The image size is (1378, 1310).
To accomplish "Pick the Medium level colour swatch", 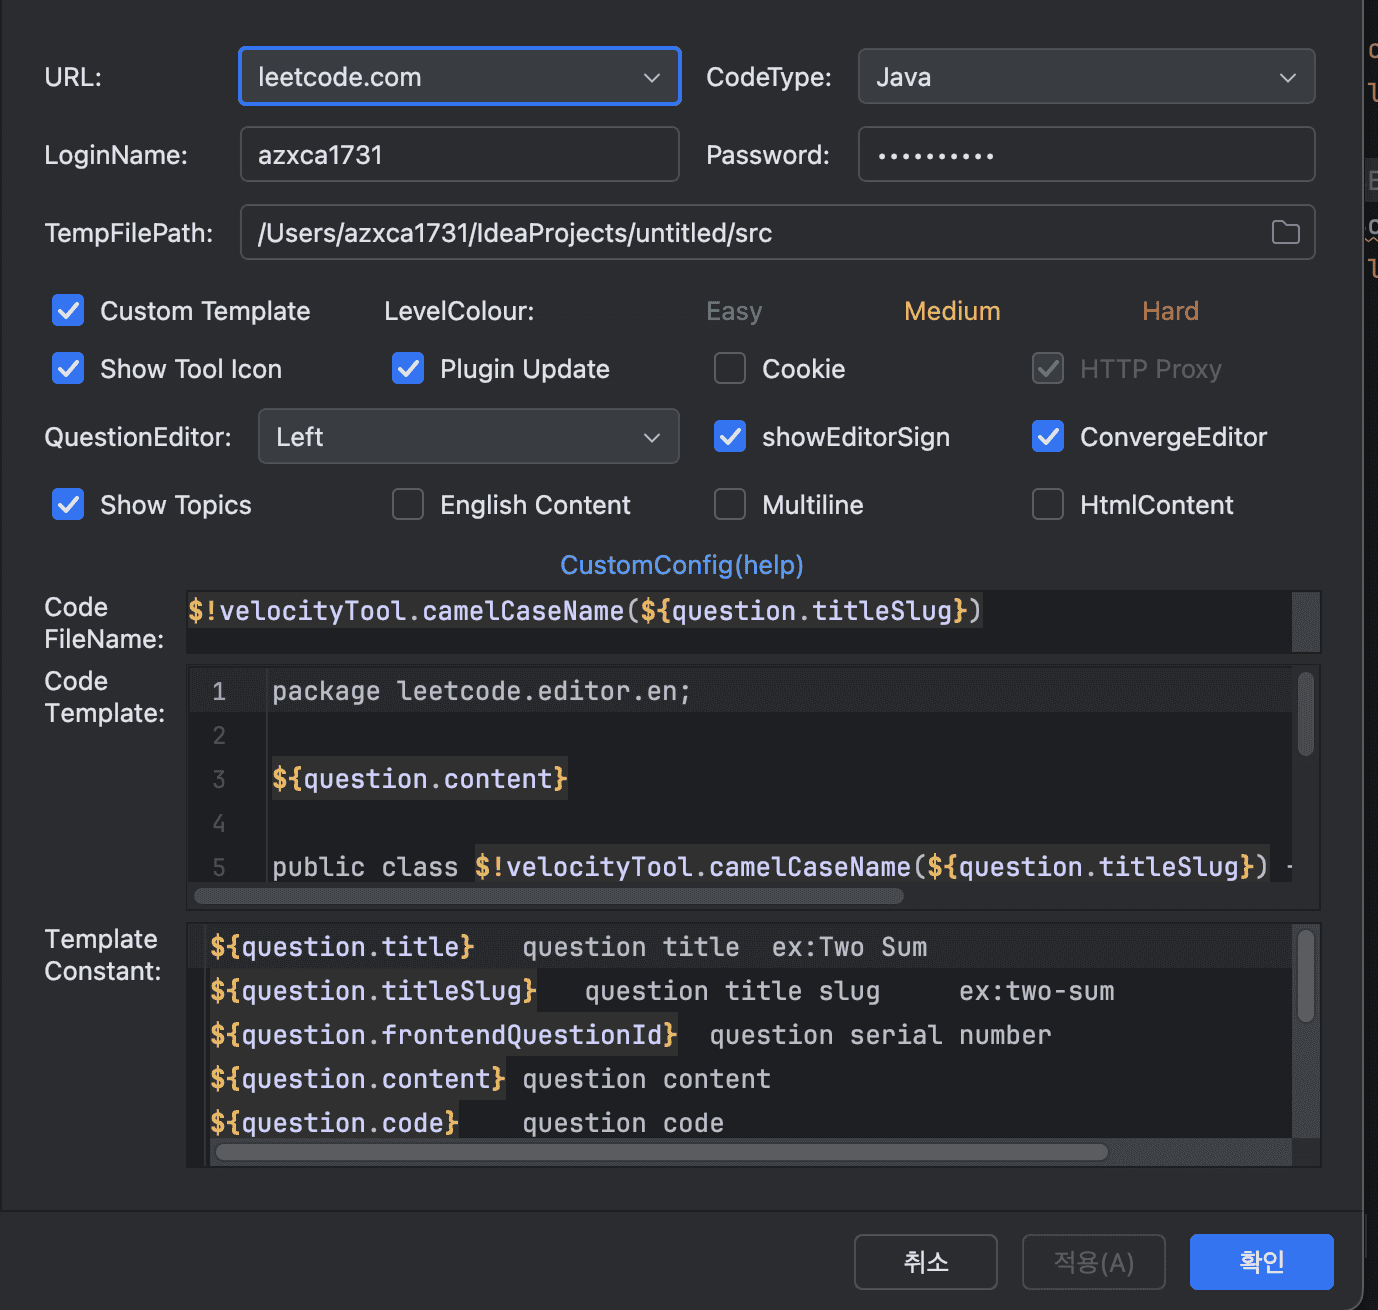I will (952, 311).
